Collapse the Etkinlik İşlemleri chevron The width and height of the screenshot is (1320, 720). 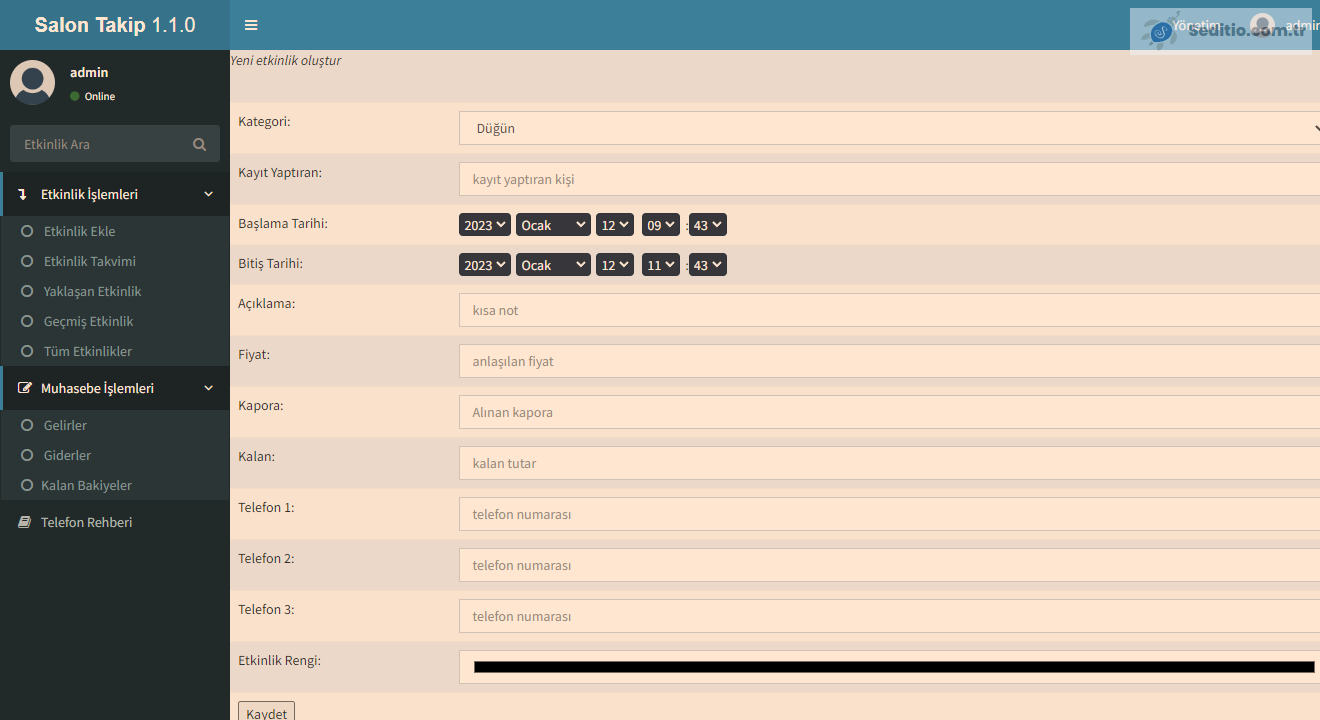(x=208, y=194)
